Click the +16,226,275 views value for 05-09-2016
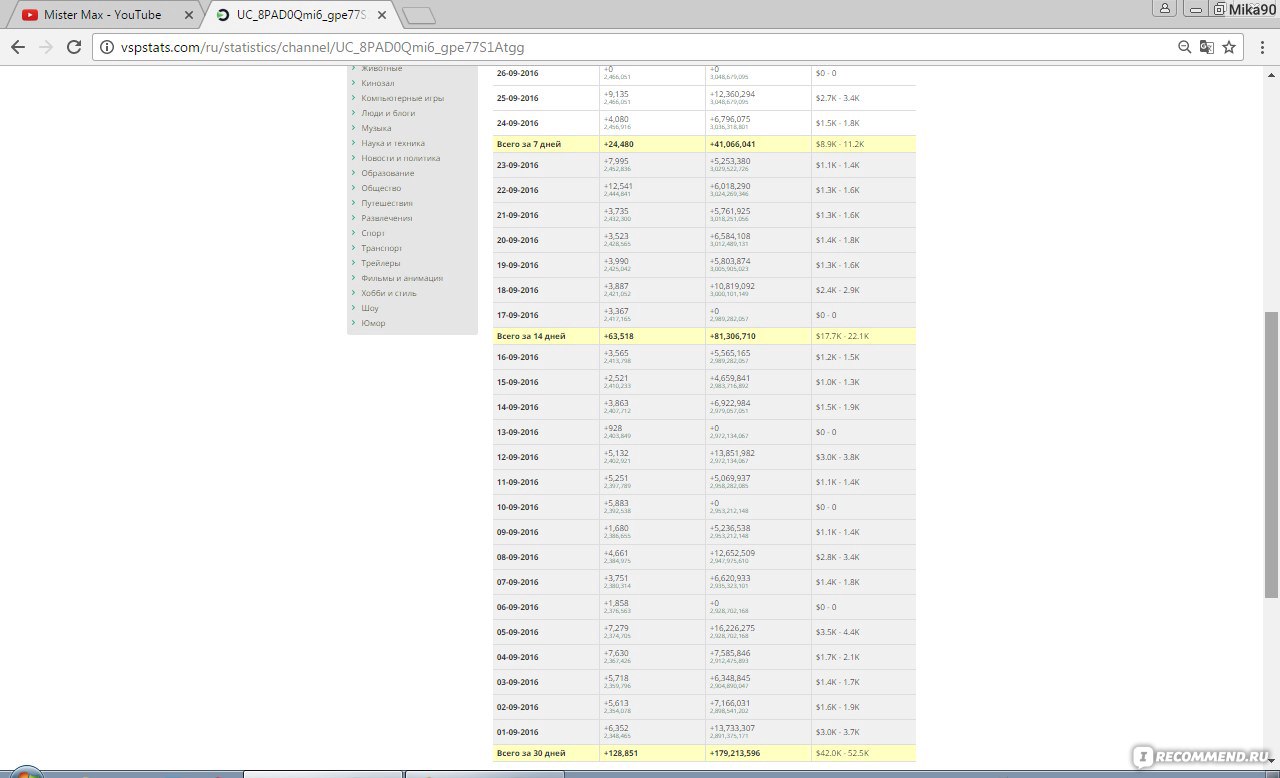Screen dimensions: 1280x778 click(732, 628)
